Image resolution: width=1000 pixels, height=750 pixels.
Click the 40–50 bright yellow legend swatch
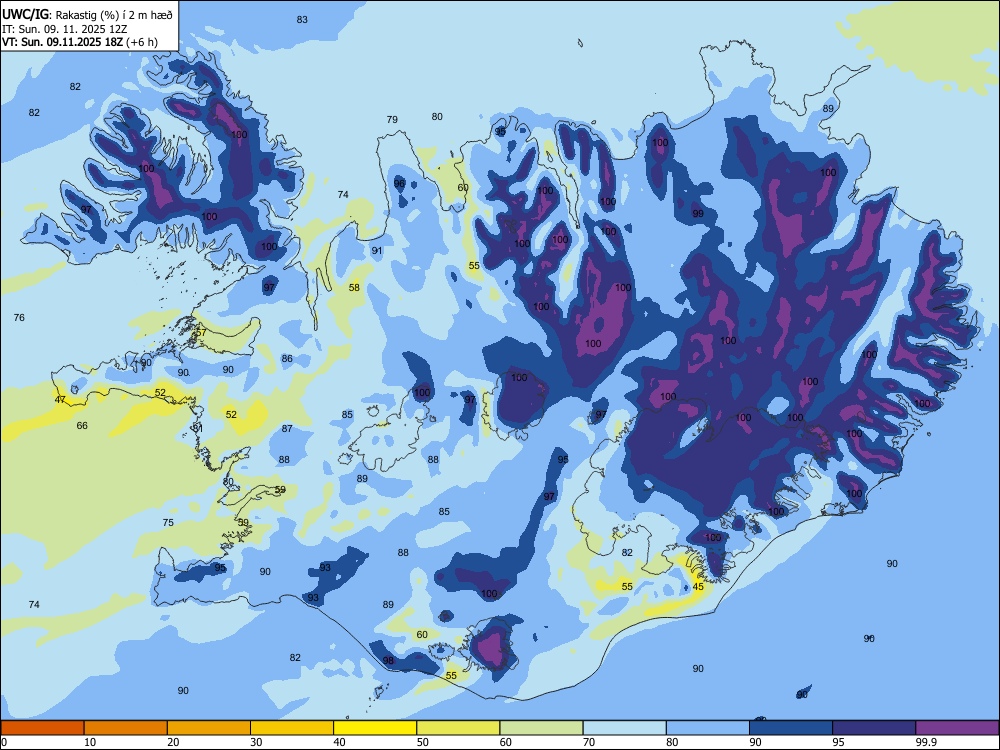click(375, 728)
